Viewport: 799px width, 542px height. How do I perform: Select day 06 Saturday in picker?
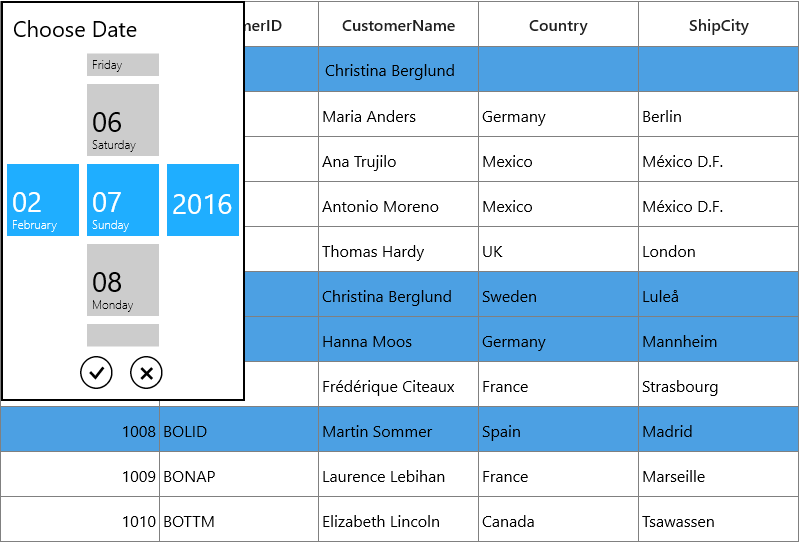[x=123, y=120]
